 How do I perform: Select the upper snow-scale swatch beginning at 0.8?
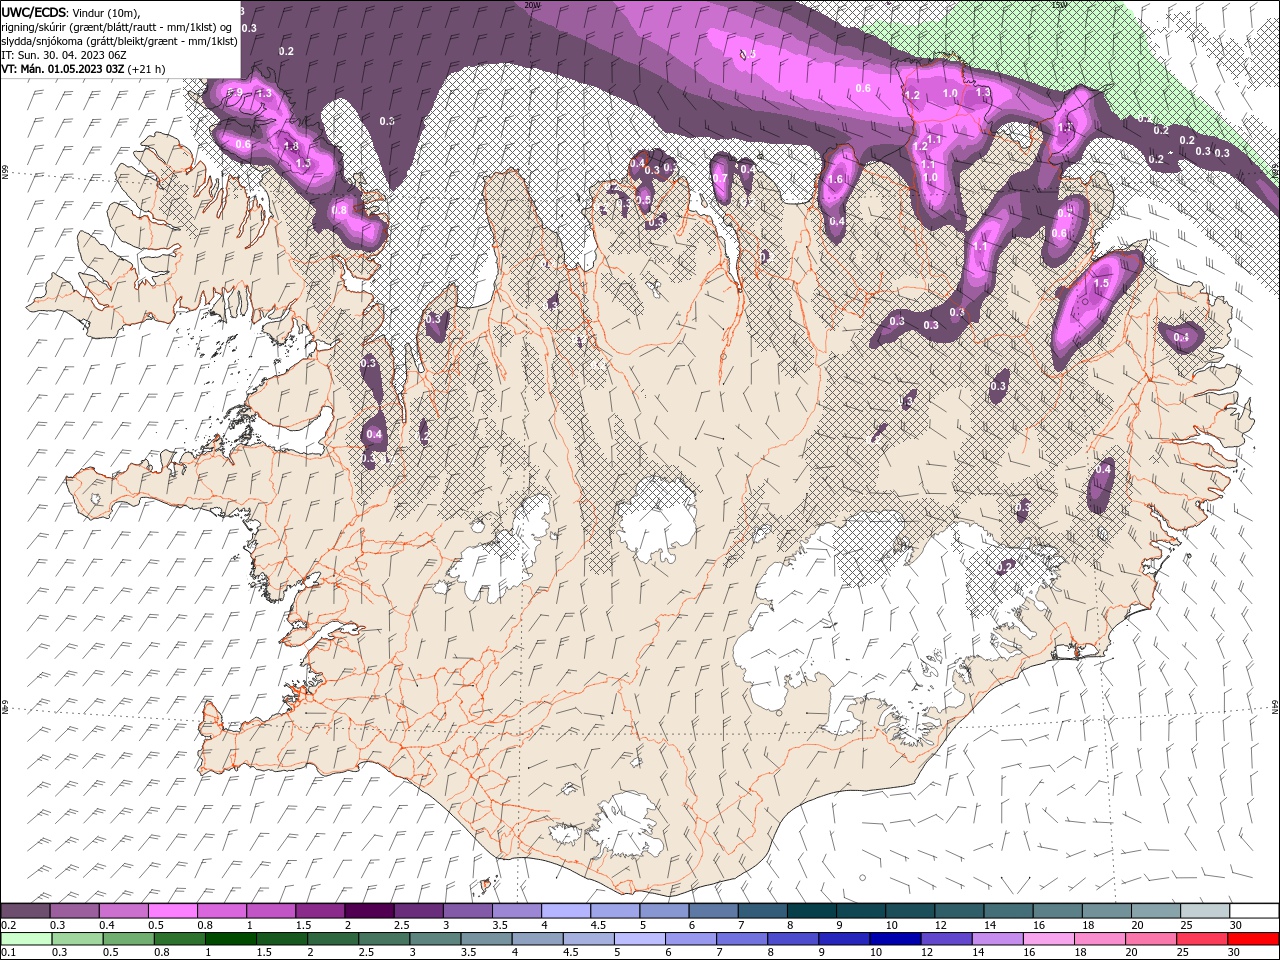(221, 911)
